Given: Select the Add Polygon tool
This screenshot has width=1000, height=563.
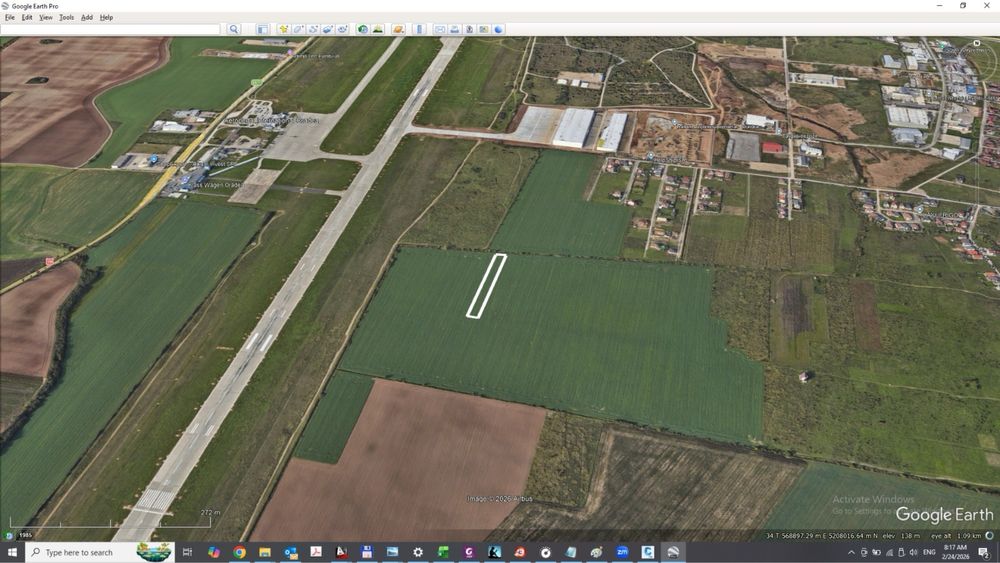Looking at the screenshot, I should click(298, 29).
